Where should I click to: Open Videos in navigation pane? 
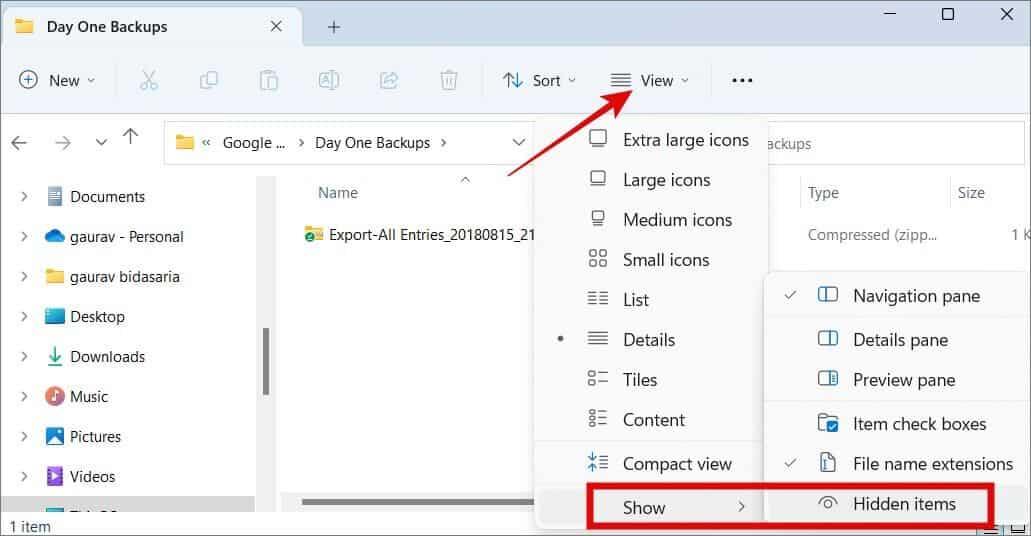pyautogui.click(x=81, y=476)
